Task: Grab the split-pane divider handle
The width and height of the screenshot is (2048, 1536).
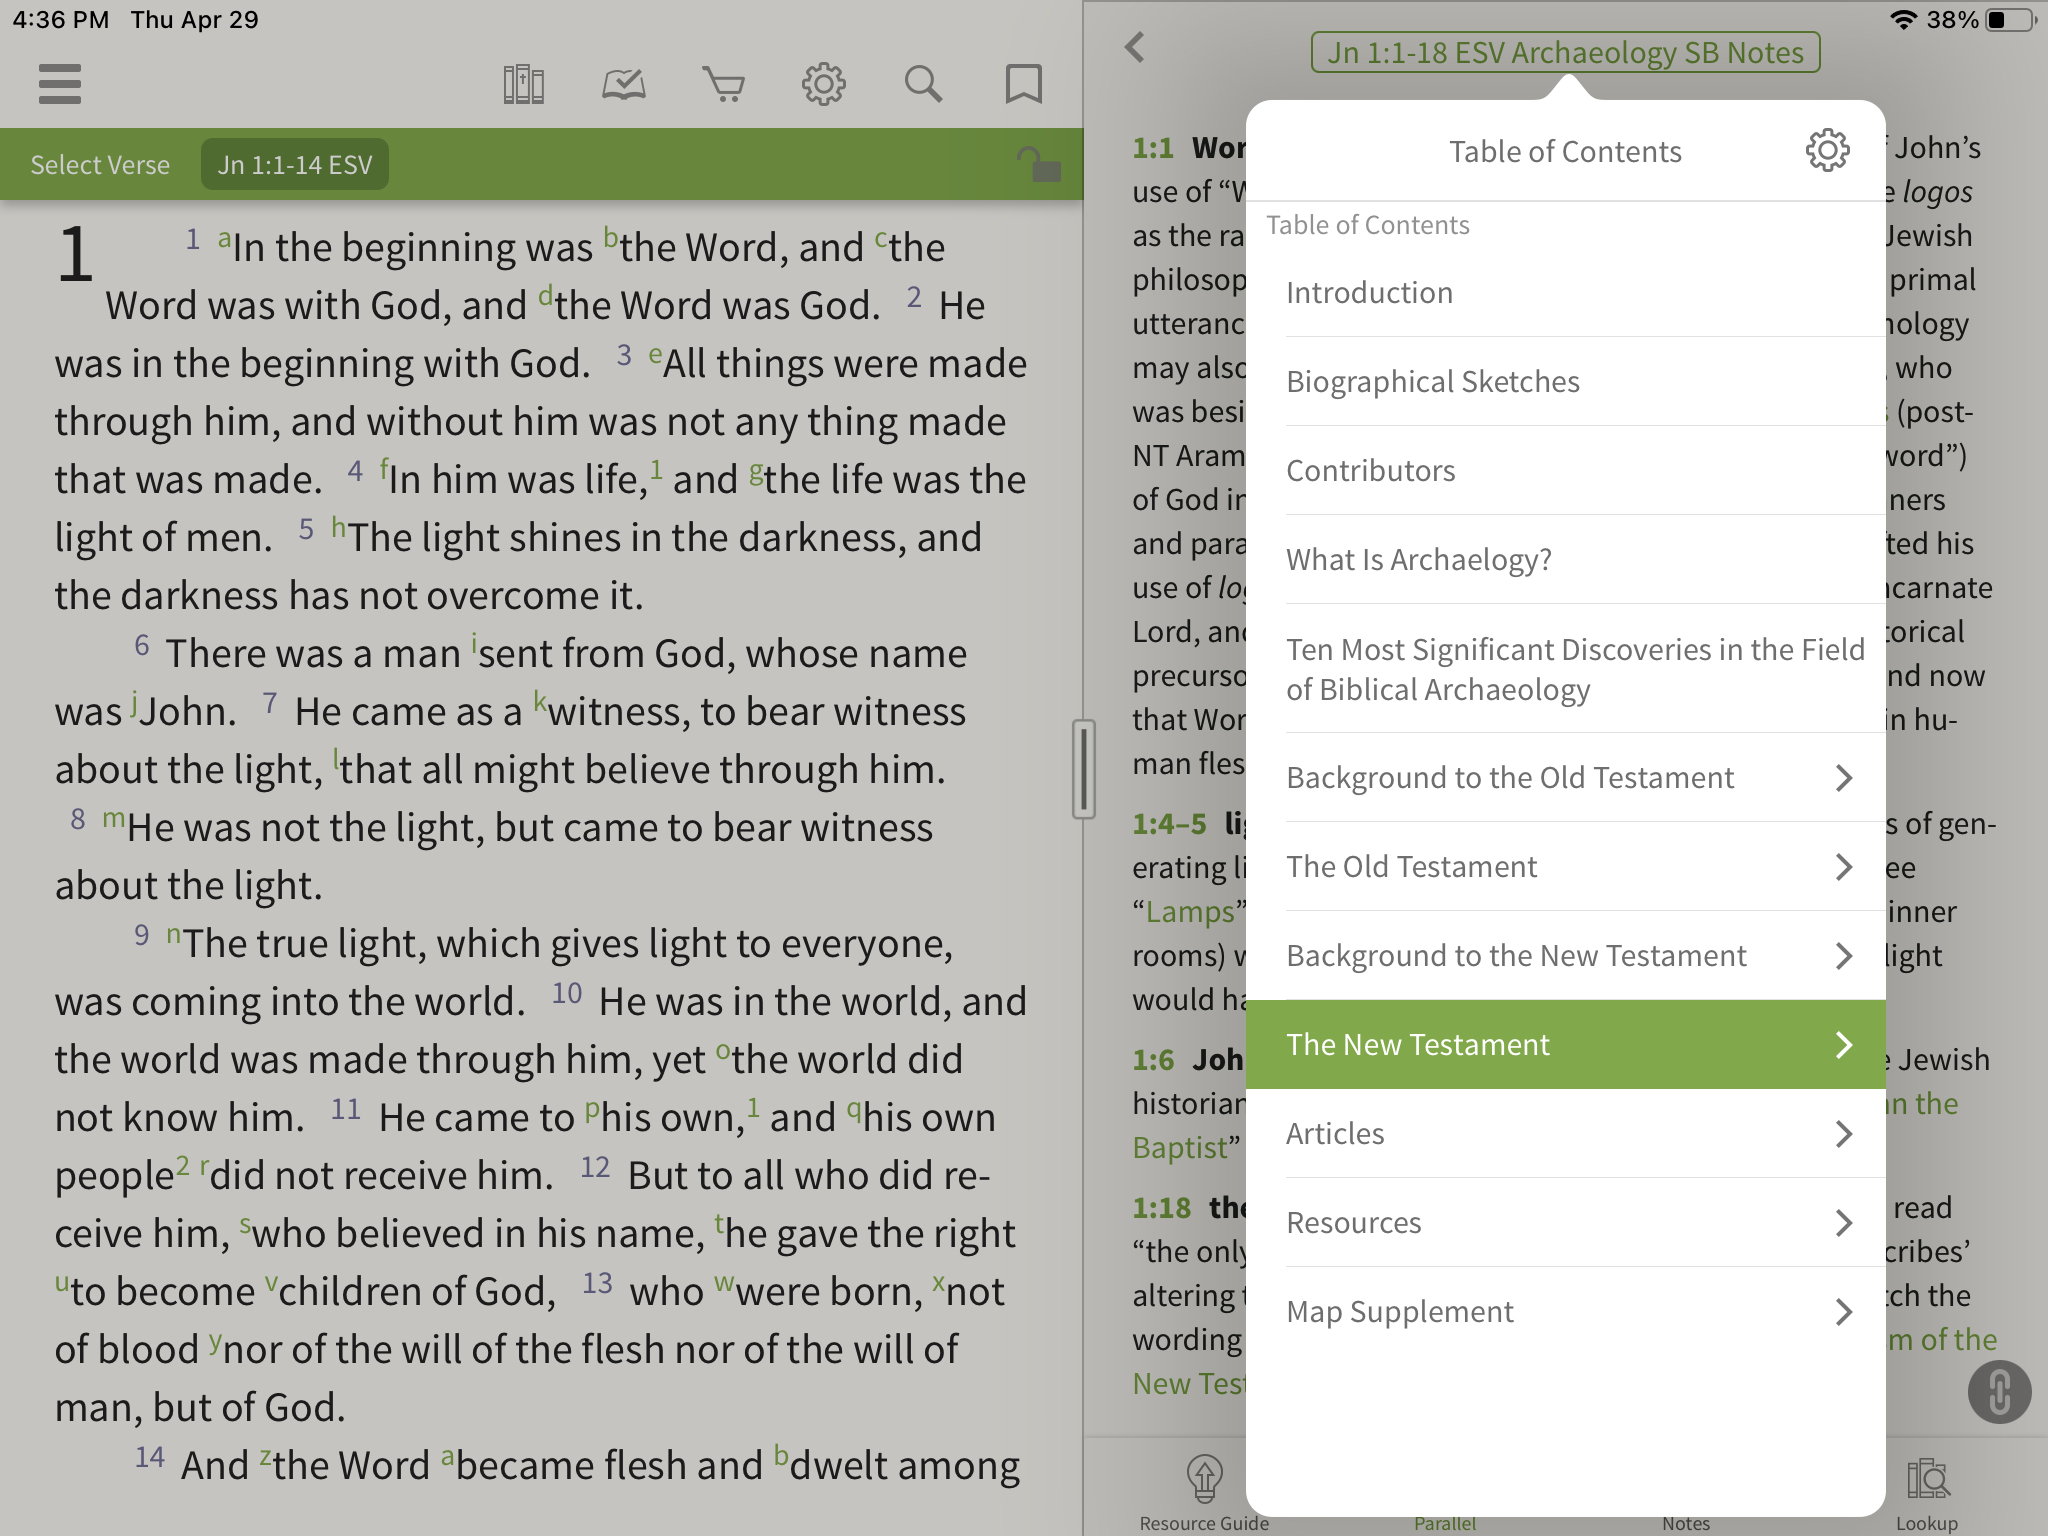Action: coord(1083,768)
